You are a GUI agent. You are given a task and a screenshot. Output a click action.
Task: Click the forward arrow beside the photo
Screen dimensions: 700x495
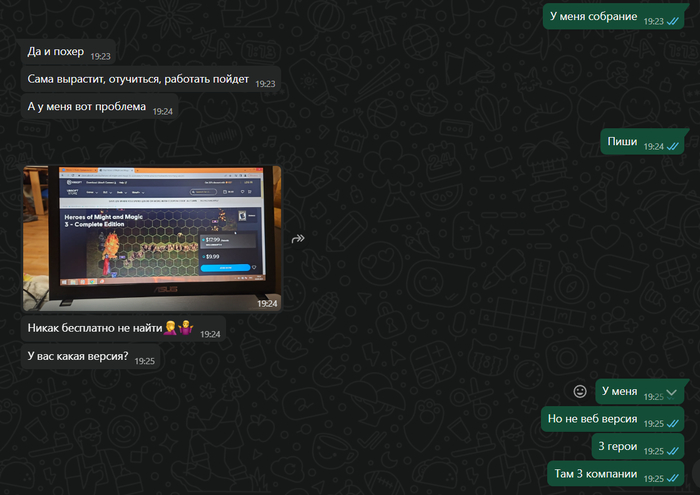click(297, 239)
